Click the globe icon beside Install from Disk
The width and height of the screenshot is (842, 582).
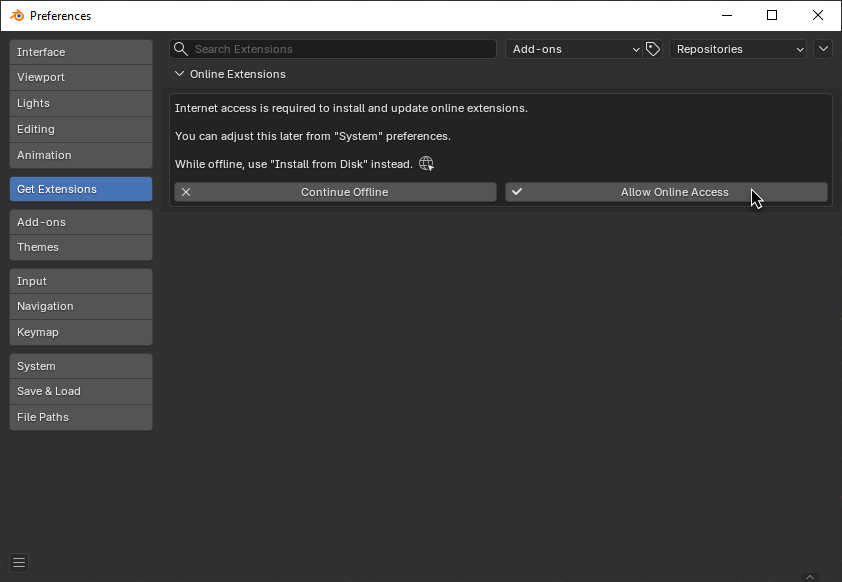[x=426, y=164]
